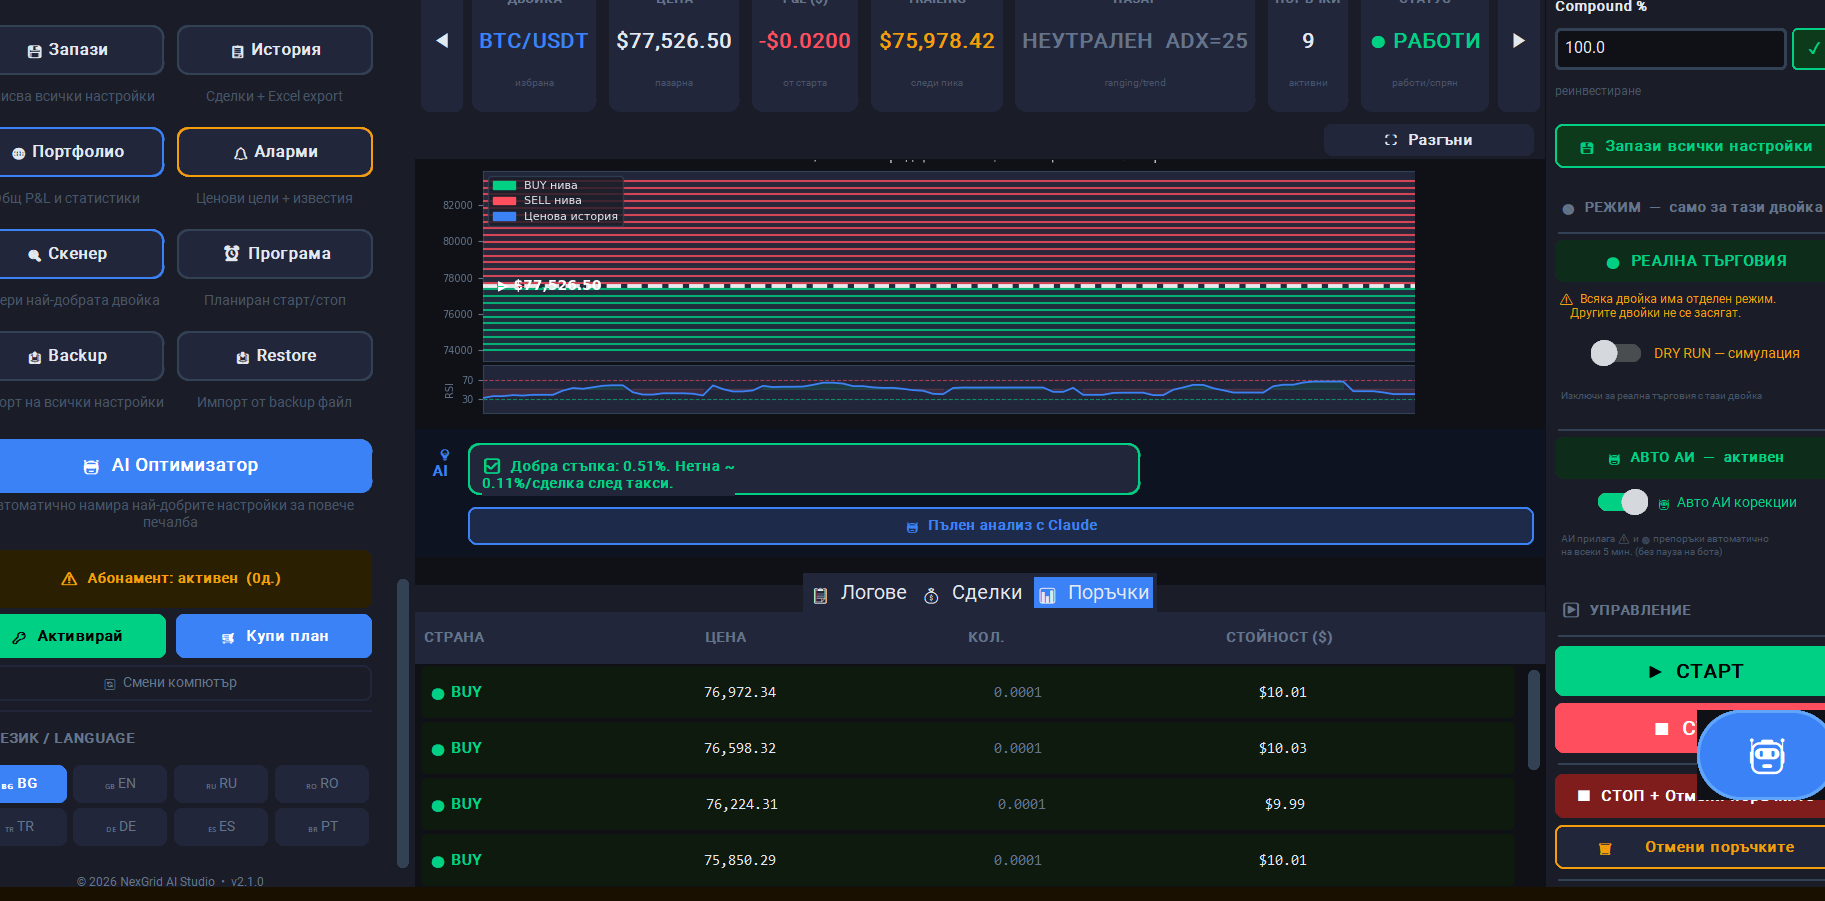The width and height of the screenshot is (1825, 901).
Task: Click the left sidebar scrollbar
Action: click(x=403, y=723)
